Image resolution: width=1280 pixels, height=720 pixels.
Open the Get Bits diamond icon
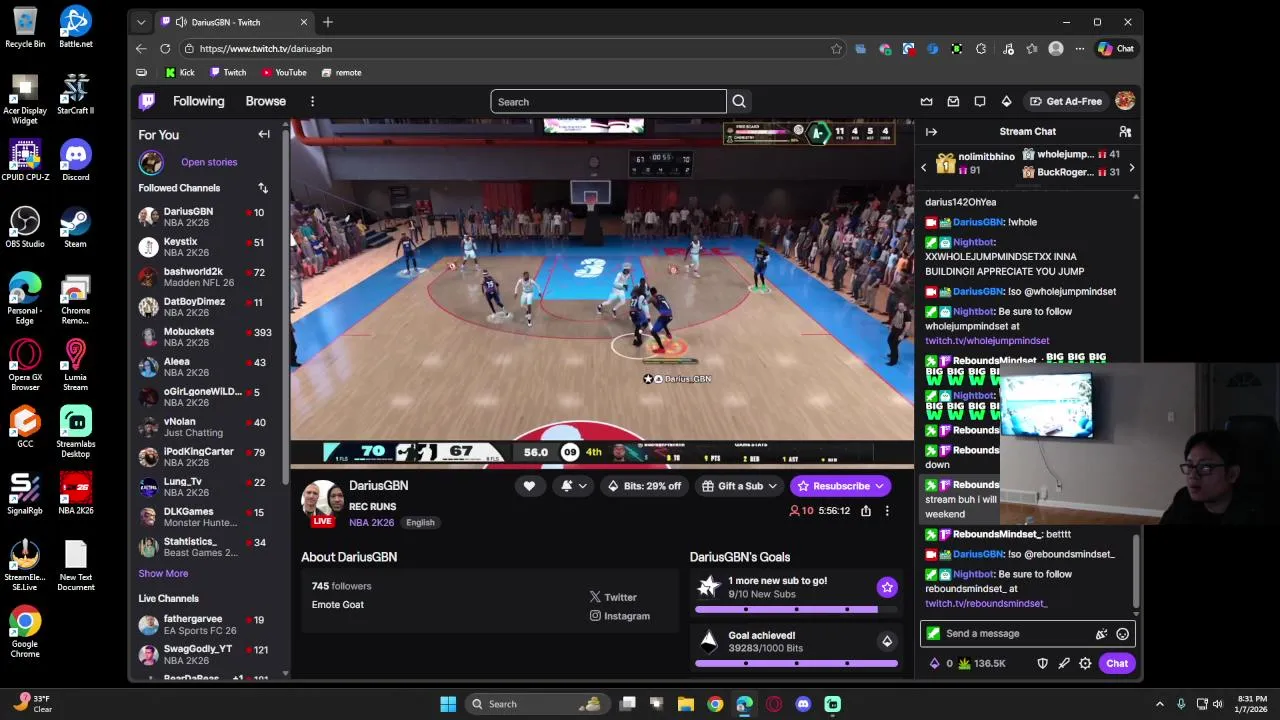(x=1006, y=101)
